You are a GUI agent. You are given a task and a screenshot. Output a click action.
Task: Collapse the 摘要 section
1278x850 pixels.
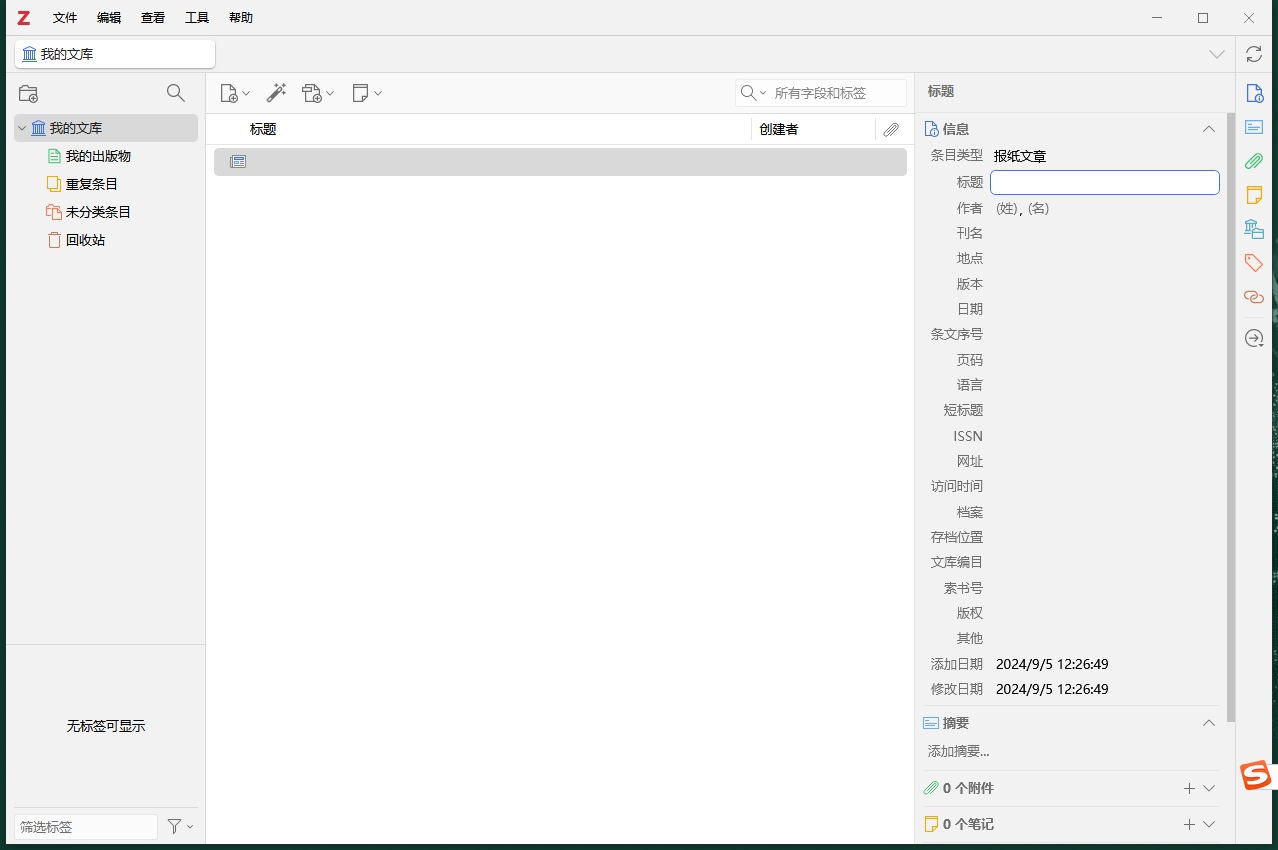click(1208, 723)
